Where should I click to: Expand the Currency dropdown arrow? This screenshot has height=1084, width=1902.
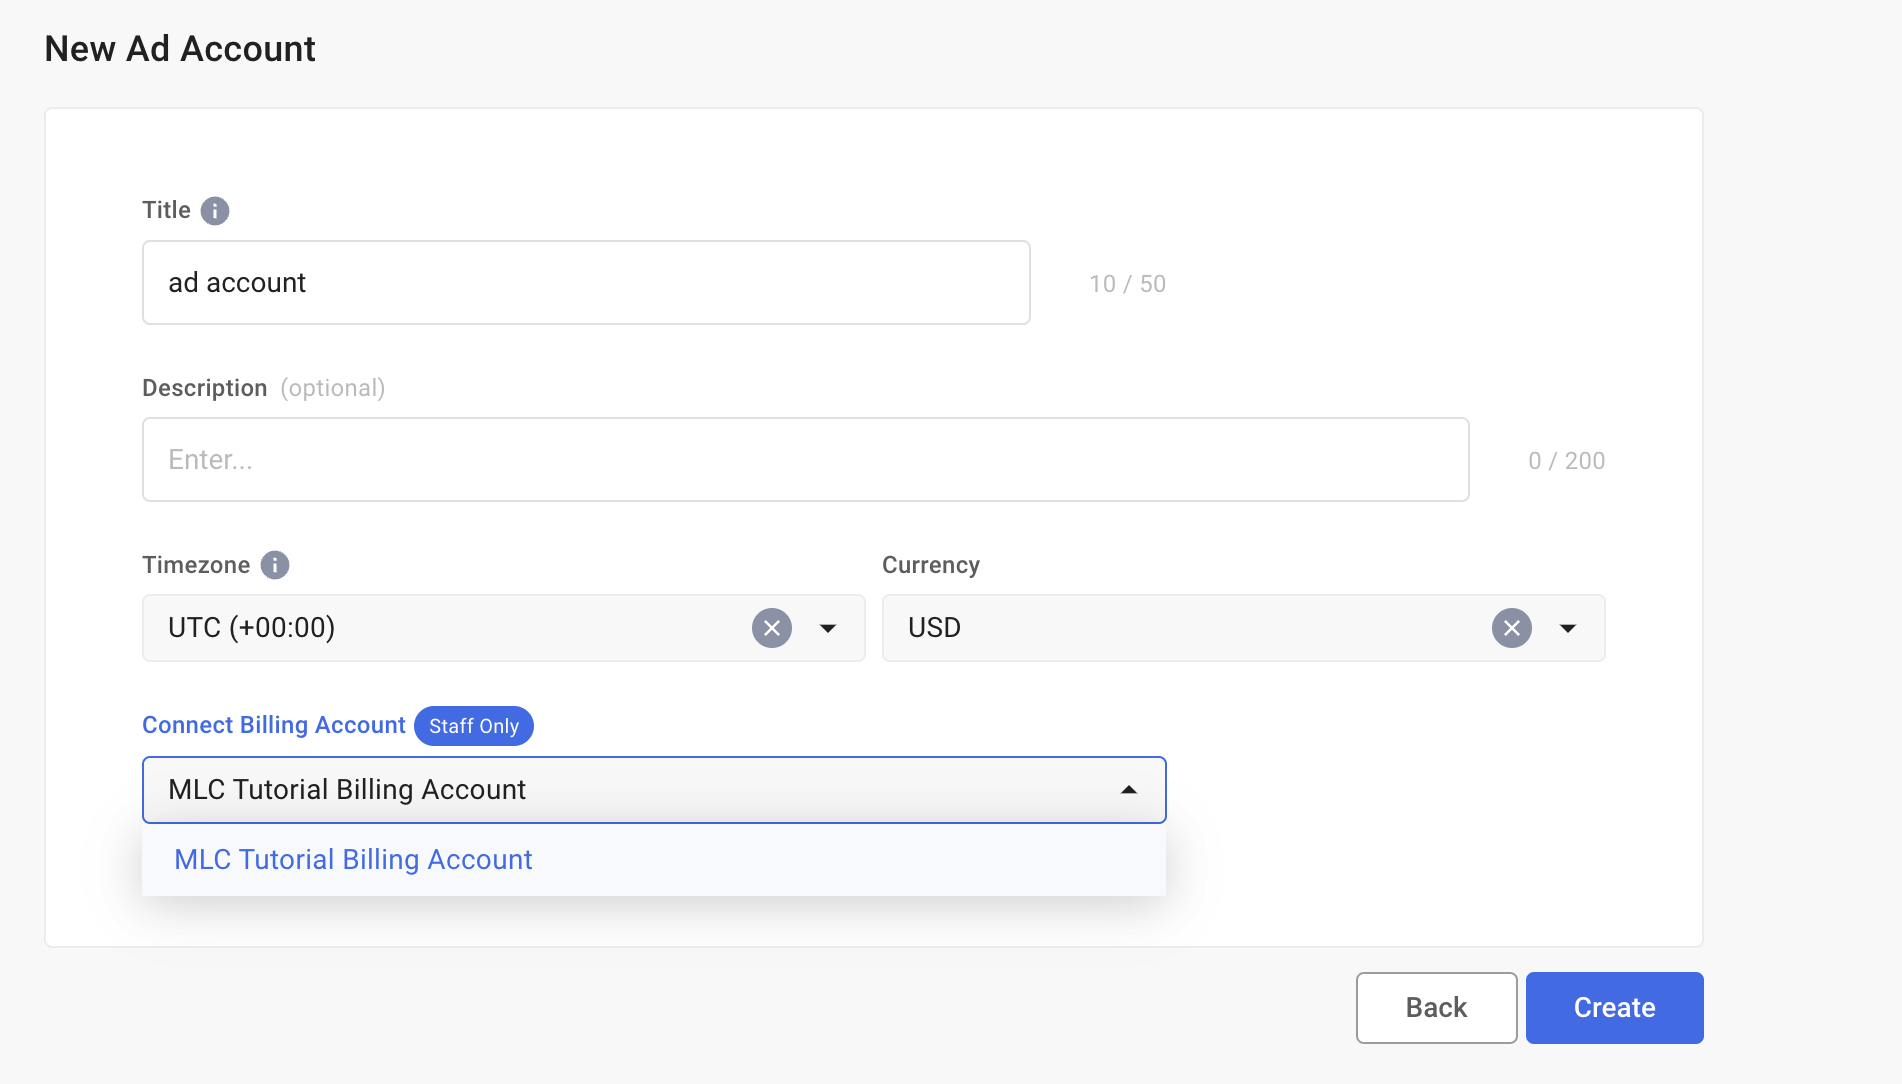pos(1568,628)
